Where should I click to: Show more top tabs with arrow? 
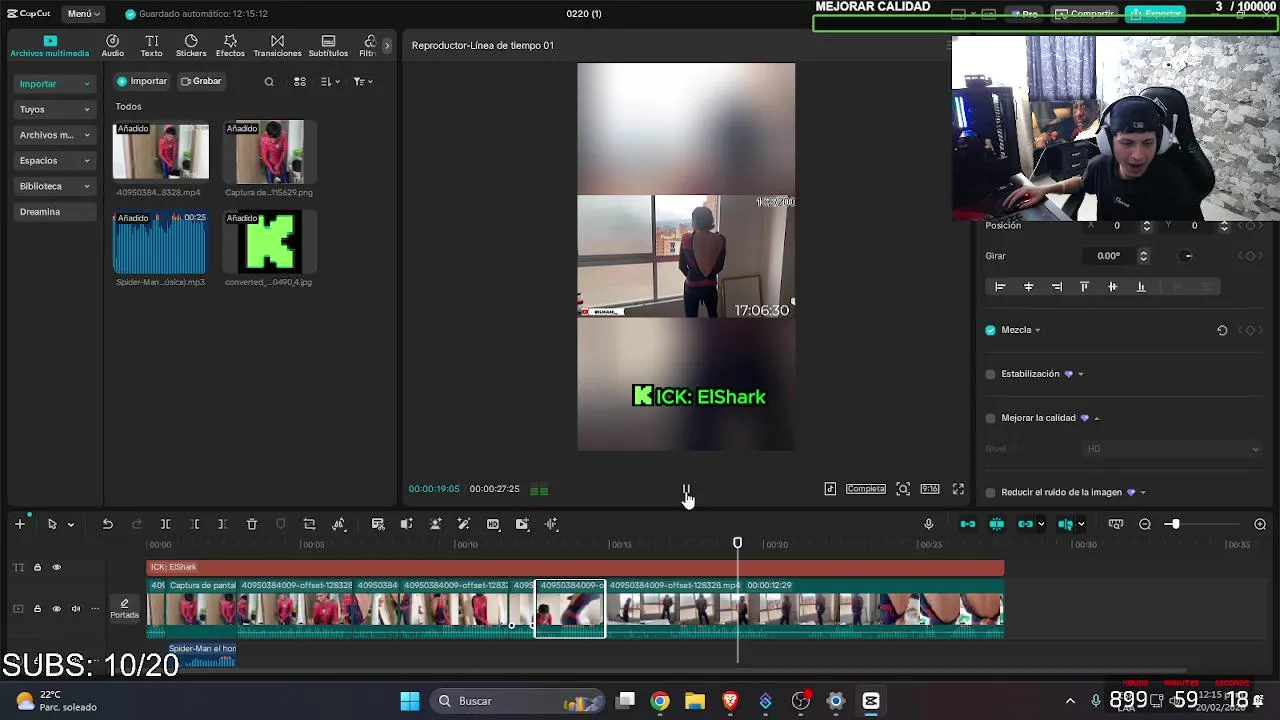tap(387, 46)
